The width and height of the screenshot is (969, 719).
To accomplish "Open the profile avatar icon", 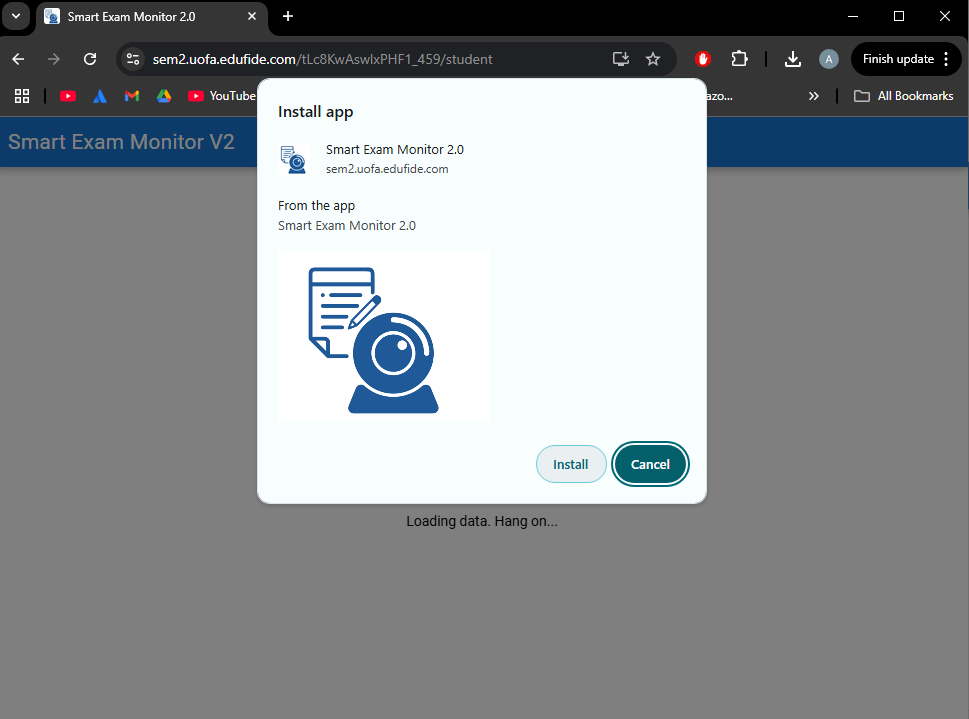I will [x=828, y=59].
